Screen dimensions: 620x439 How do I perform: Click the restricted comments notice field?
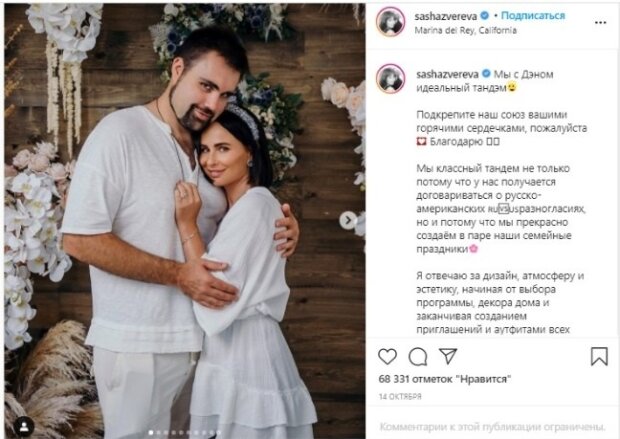click(x=493, y=427)
